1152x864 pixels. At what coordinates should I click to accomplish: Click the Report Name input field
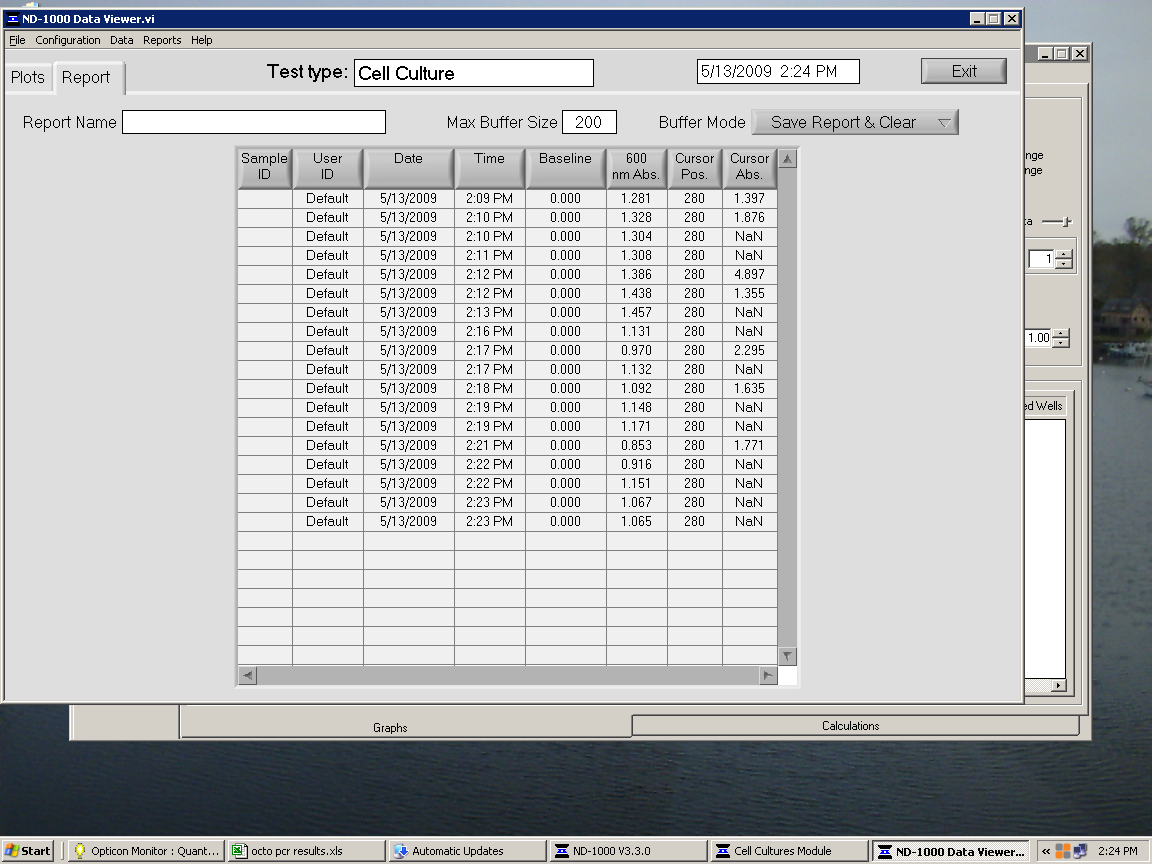click(x=254, y=122)
